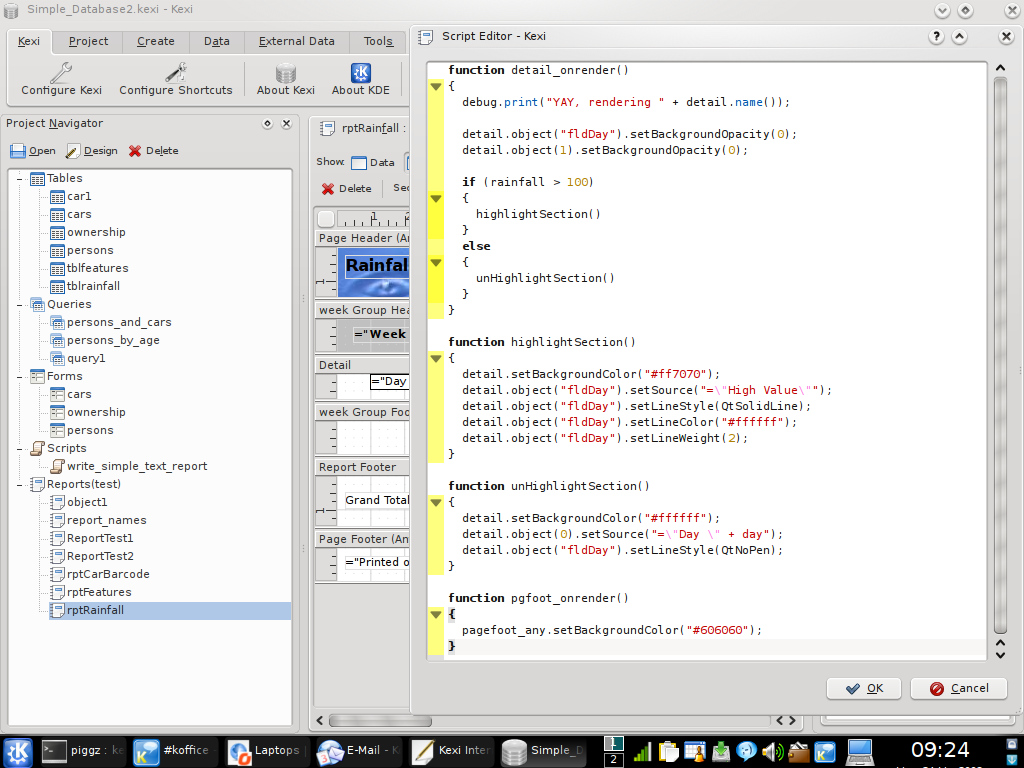Open the Data tab
1024x768 pixels.
[216, 41]
